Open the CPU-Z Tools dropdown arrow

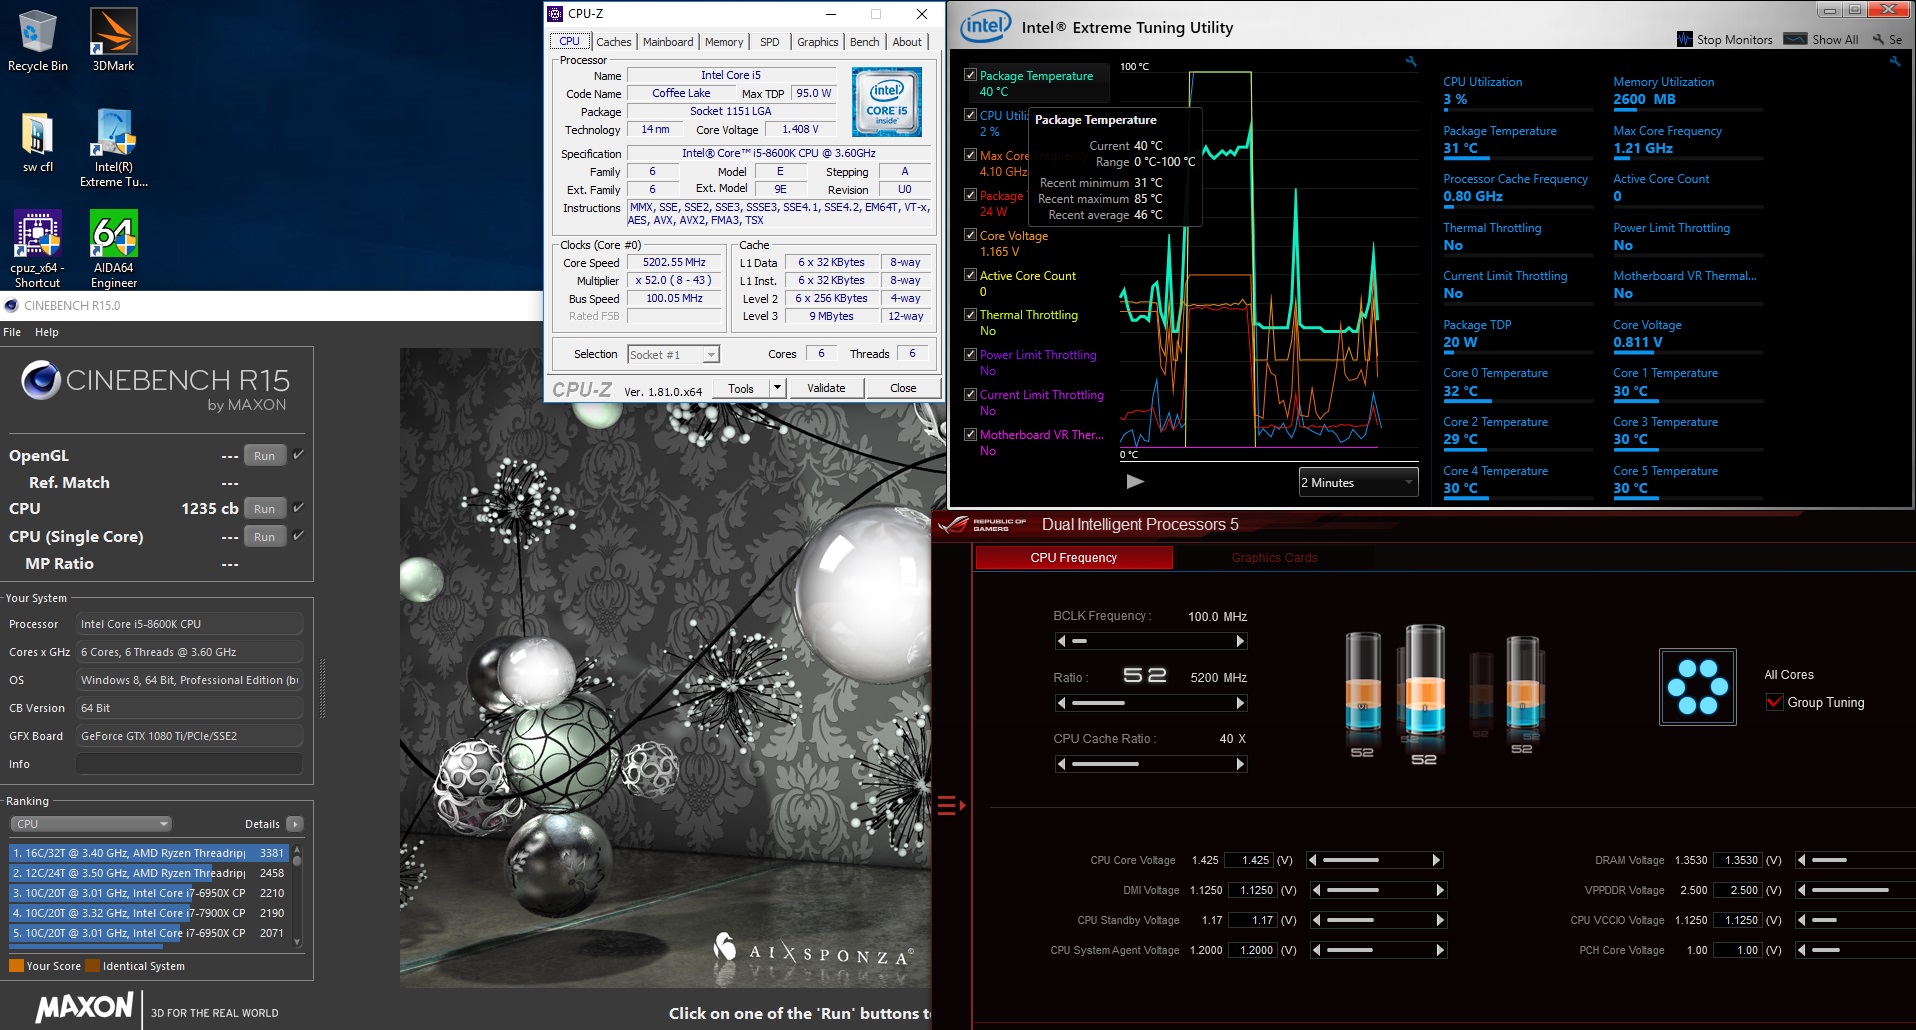tap(777, 388)
